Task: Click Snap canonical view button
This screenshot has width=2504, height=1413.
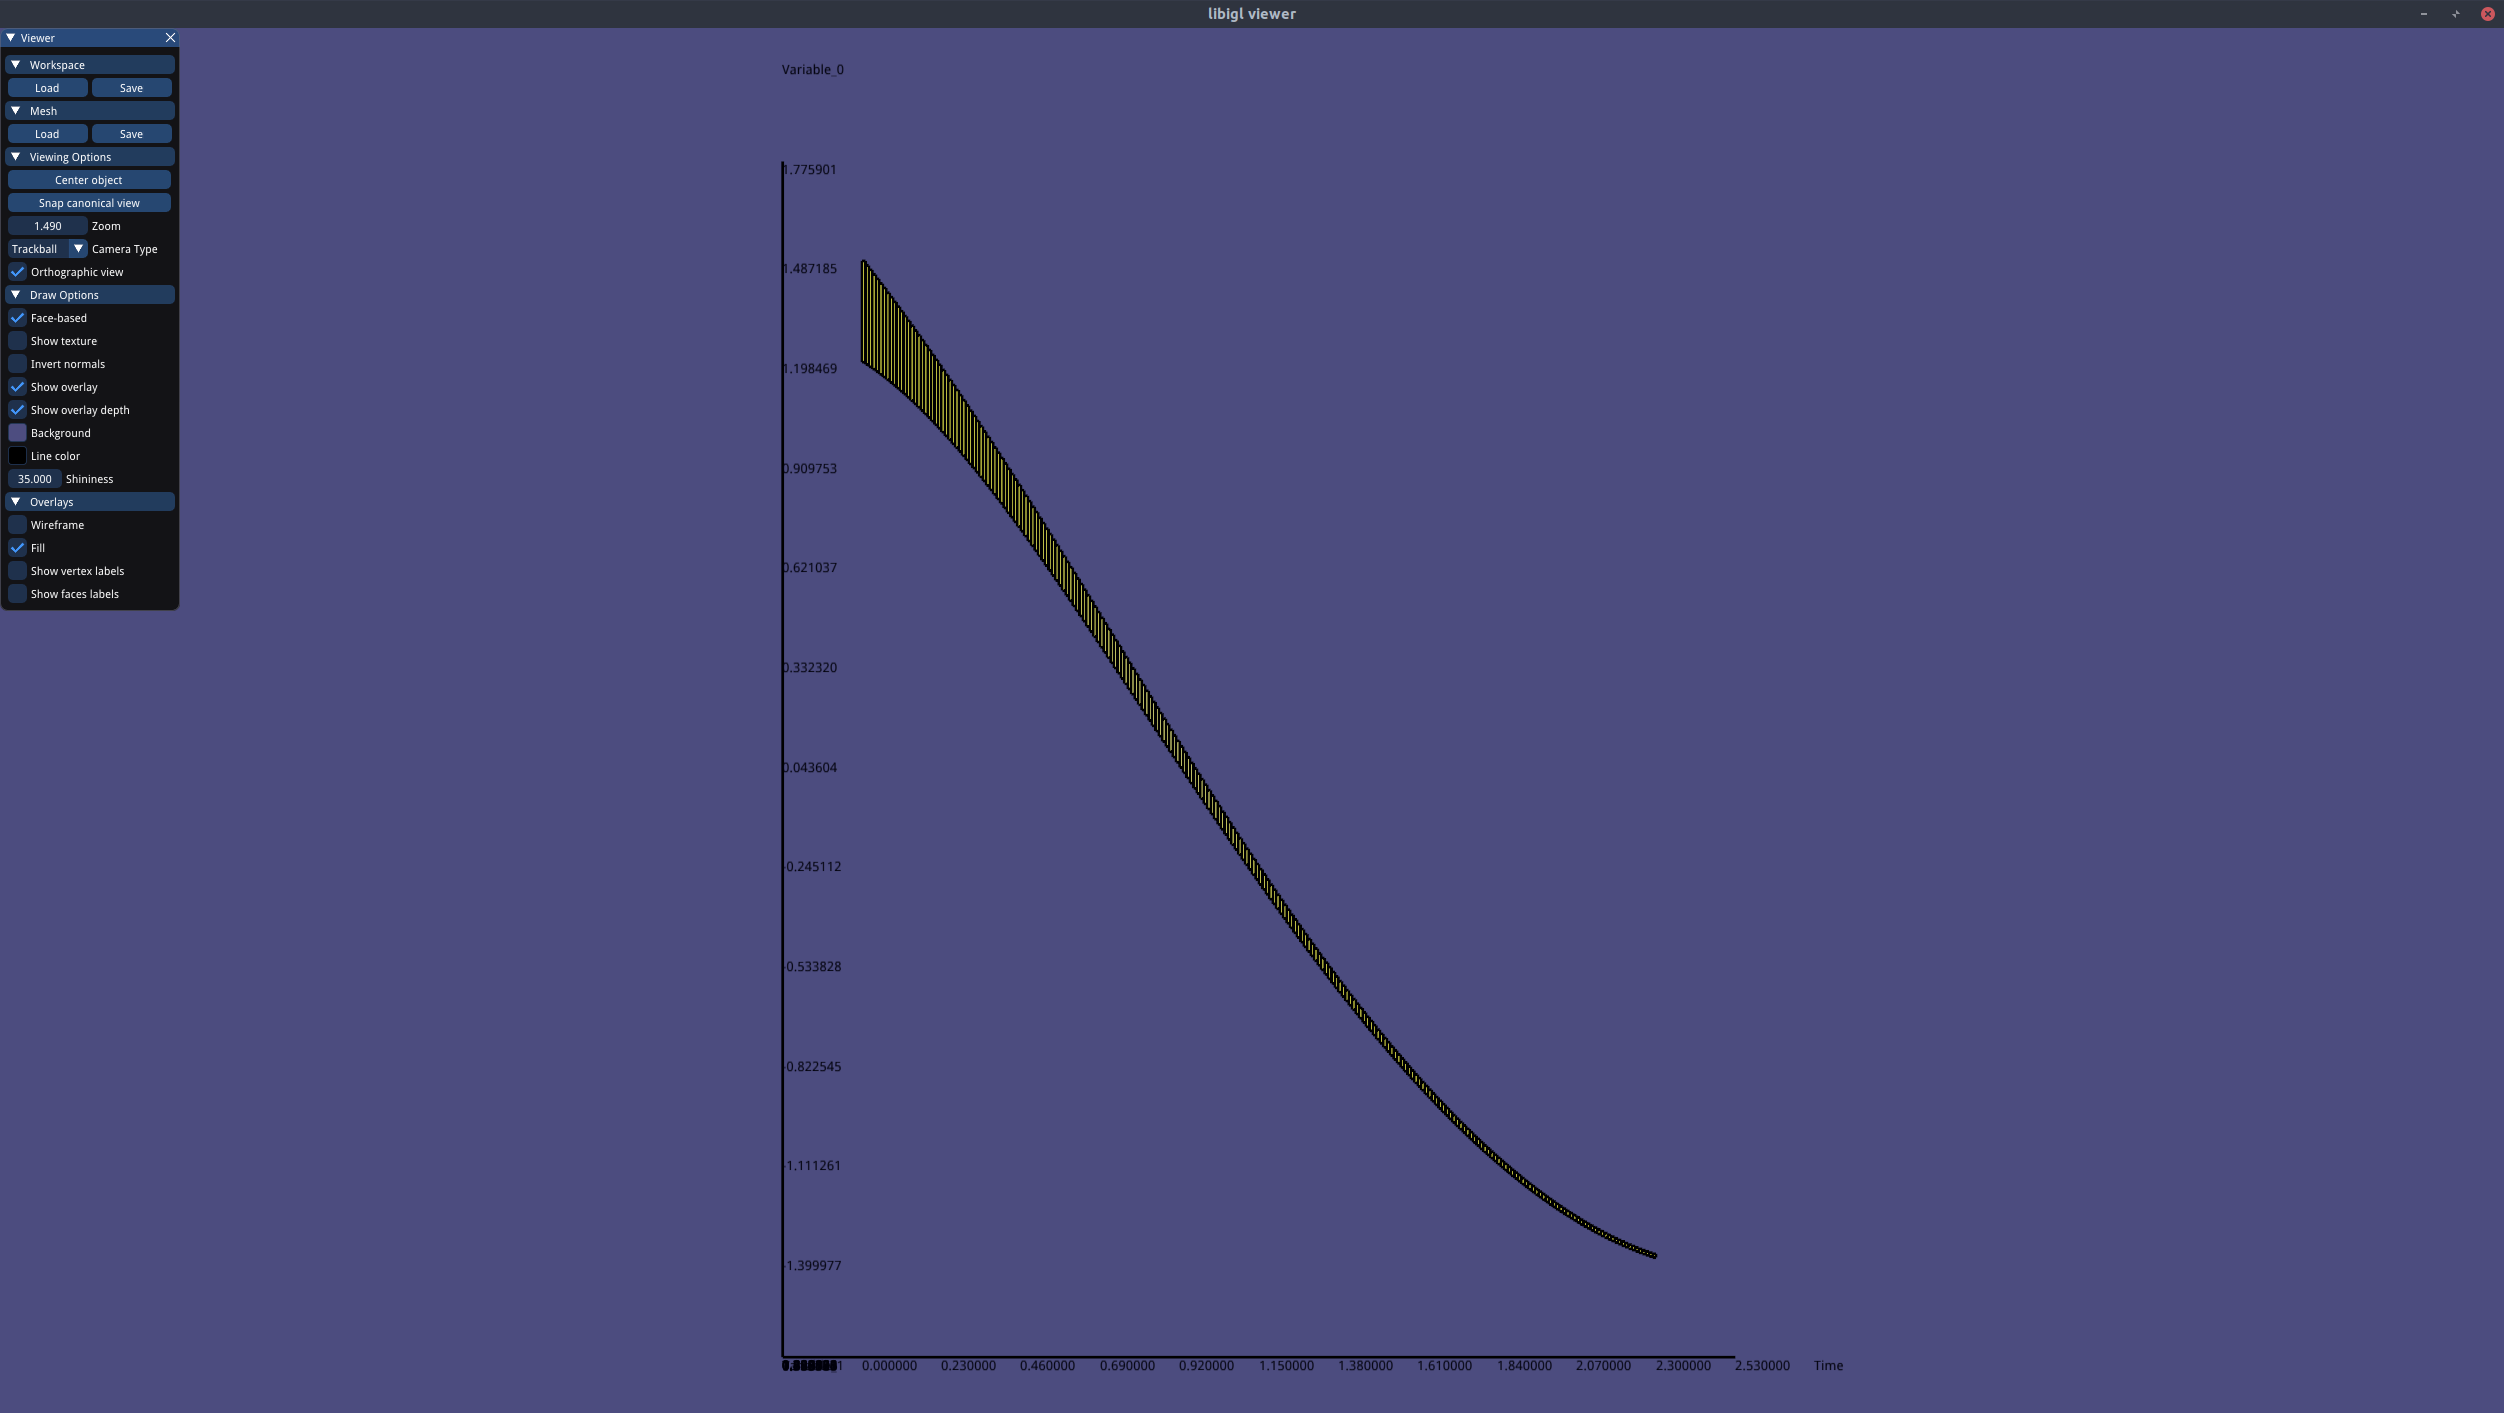Action: [89, 203]
